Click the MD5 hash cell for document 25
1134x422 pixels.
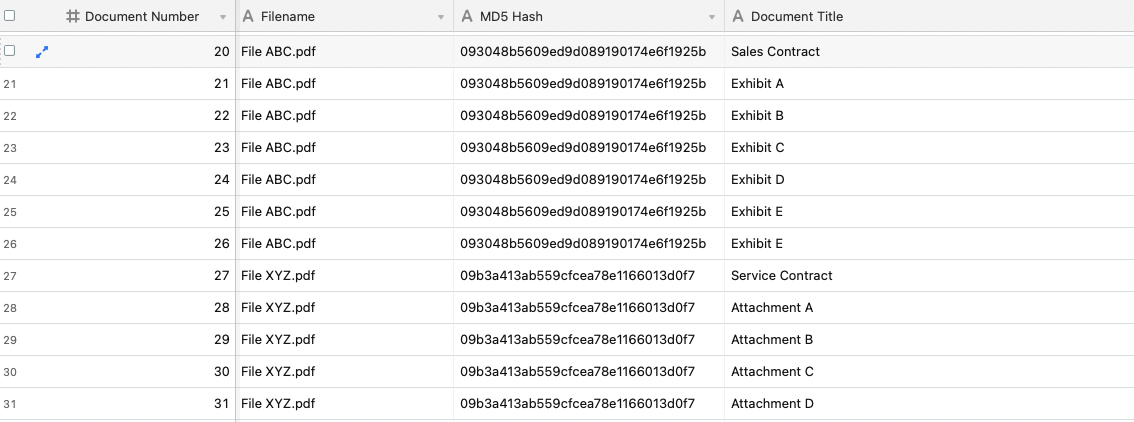coord(589,212)
